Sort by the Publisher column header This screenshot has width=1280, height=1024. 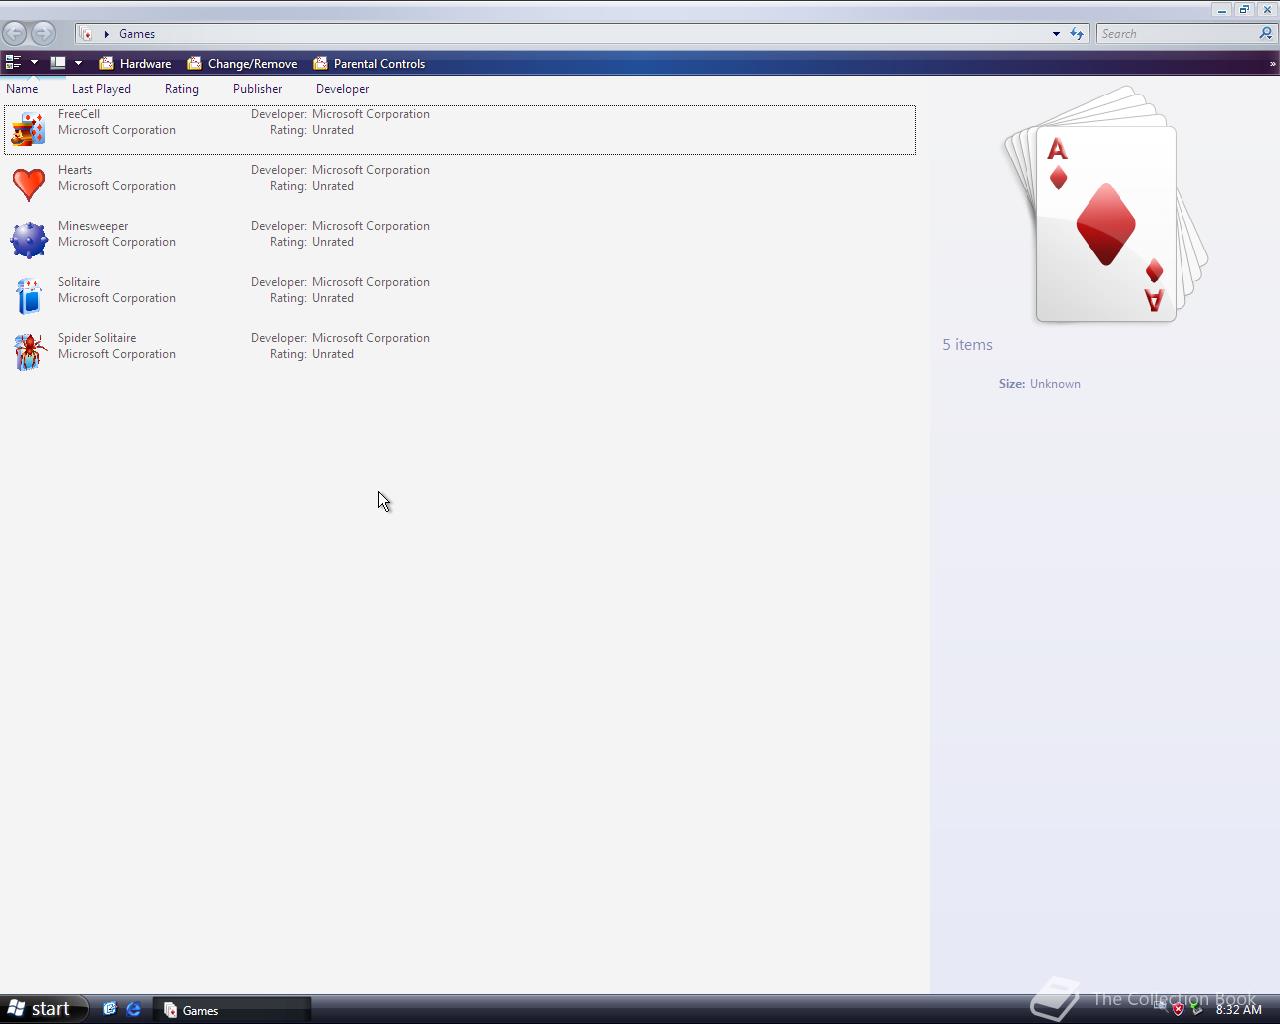pos(257,89)
